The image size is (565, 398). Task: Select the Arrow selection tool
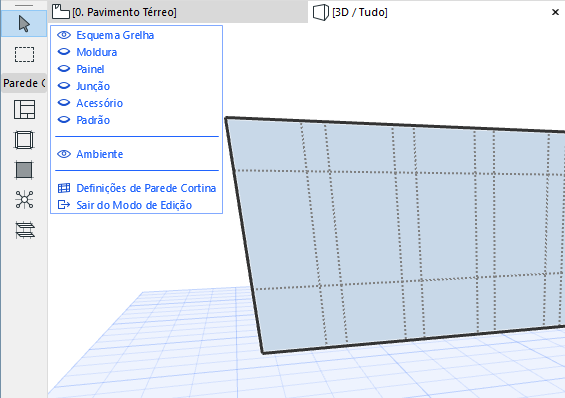(24, 24)
